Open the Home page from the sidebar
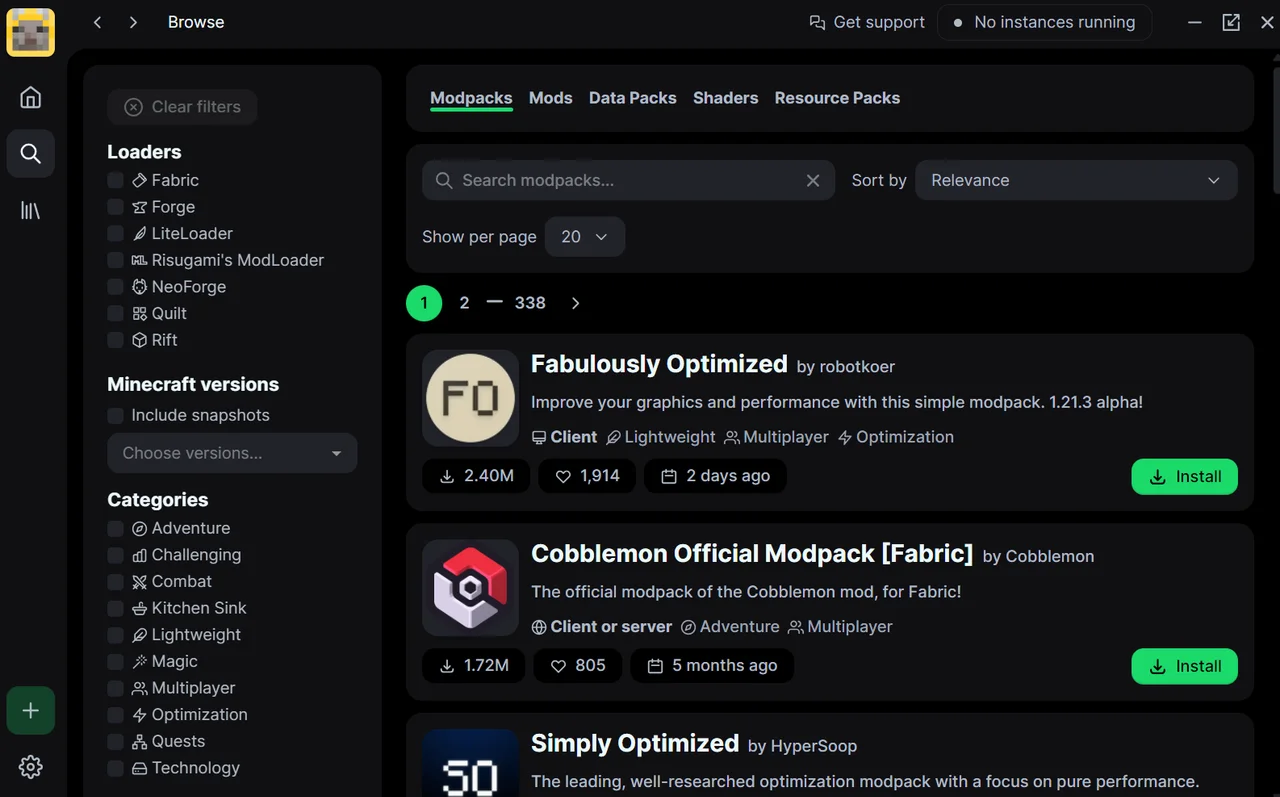The height and width of the screenshot is (797, 1280). [x=31, y=97]
